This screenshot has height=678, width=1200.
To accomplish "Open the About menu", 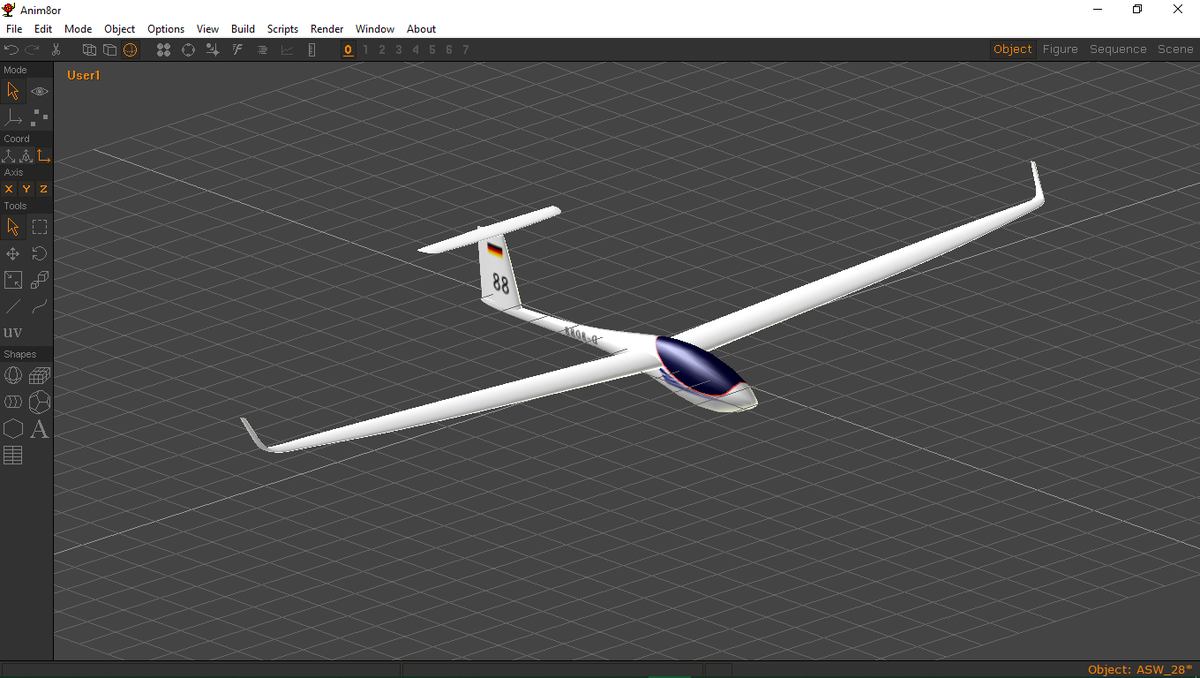I will [x=421, y=29].
